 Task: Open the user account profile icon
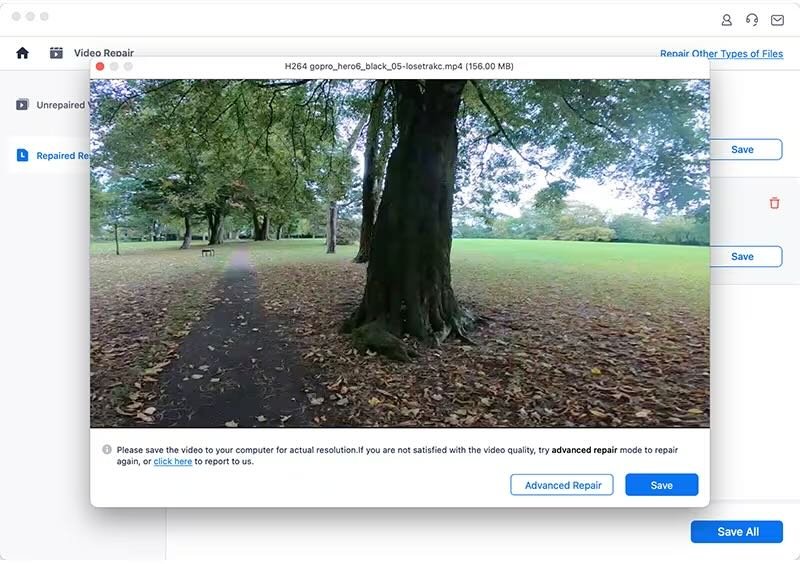[x=727, y=20]
